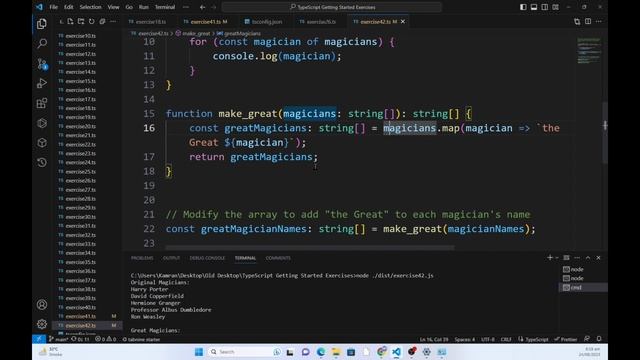This screenshot has width=640, height=360.
Task: Click errors and warnings count in status bar
Action: click(105, 339)
